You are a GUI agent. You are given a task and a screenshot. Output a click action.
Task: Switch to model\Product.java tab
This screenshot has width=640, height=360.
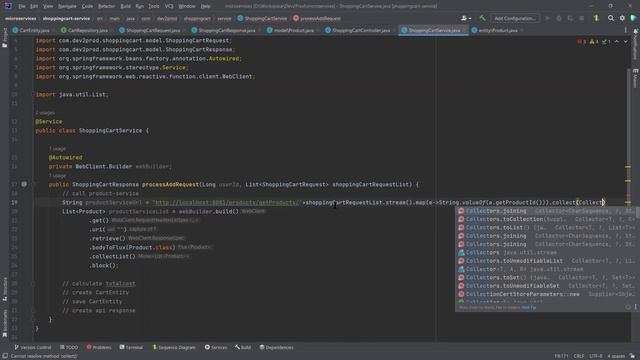[x=293, y=30]
